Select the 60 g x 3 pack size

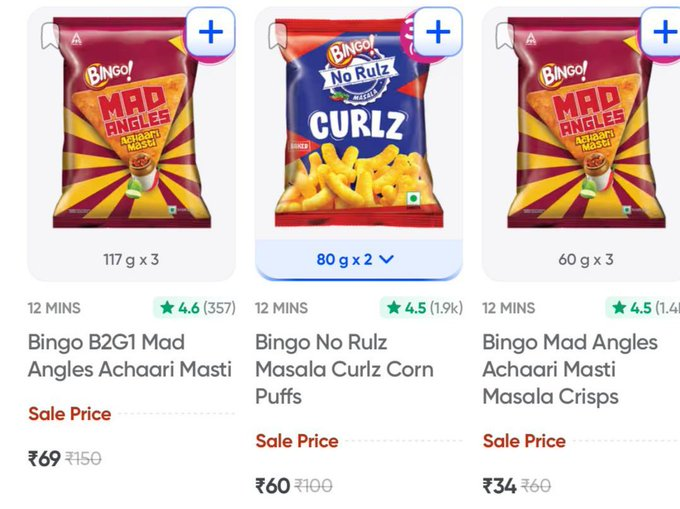[586, 259]
